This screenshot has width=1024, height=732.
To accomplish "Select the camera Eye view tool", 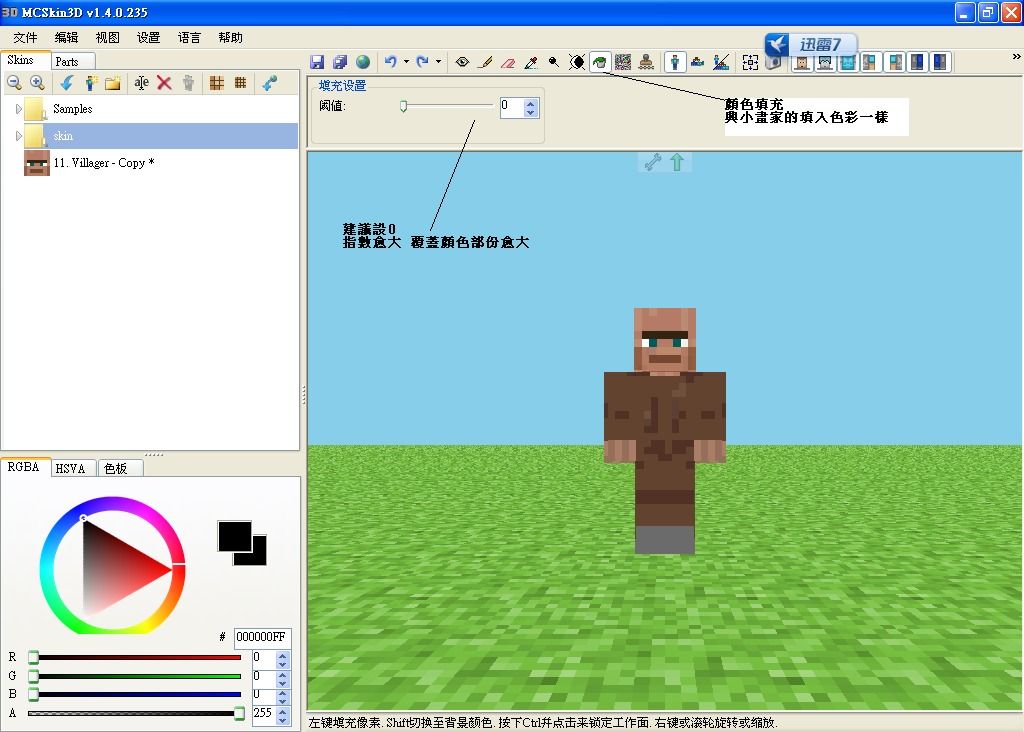I will click(462, 62).
